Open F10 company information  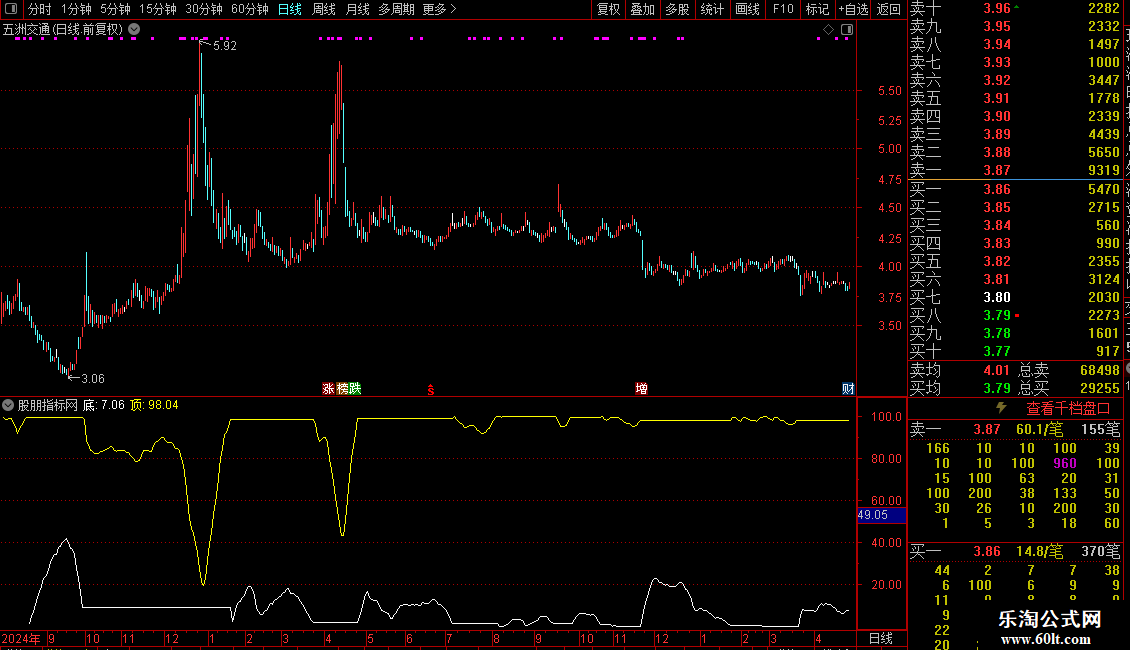coord(783,9)
